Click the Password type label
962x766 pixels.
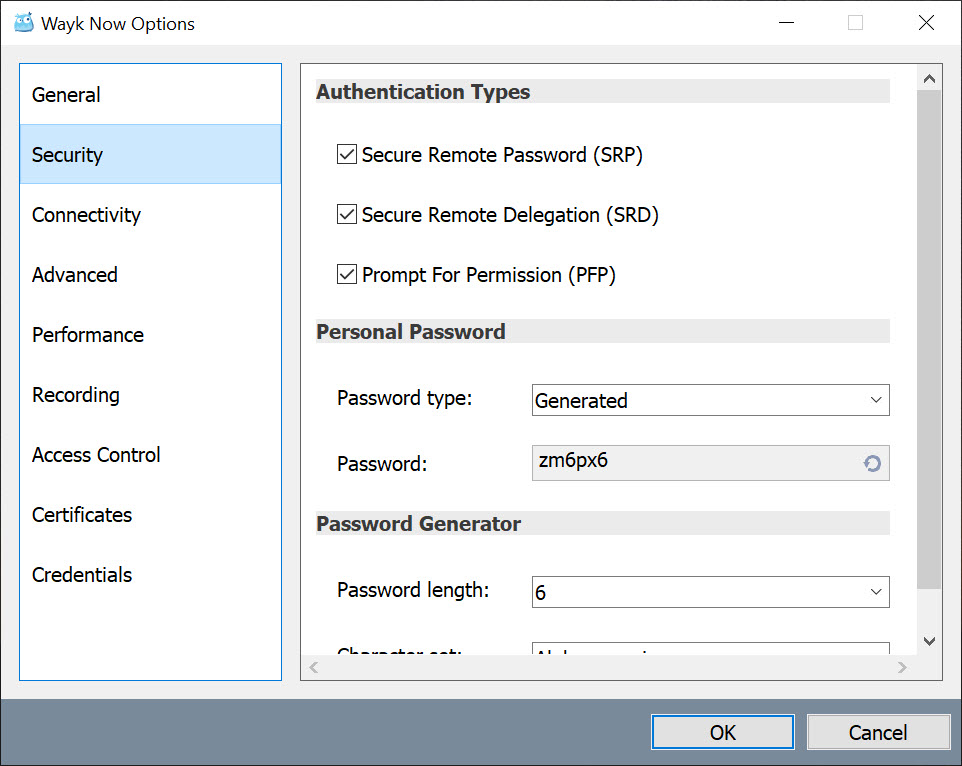[x=405, y=397]
